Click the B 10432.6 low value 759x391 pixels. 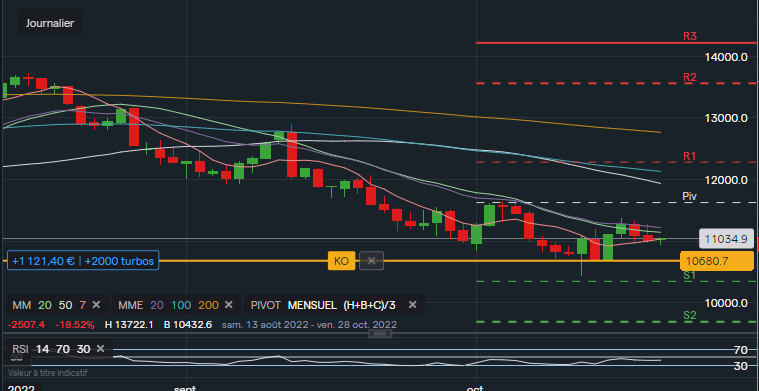click(188, 324)
